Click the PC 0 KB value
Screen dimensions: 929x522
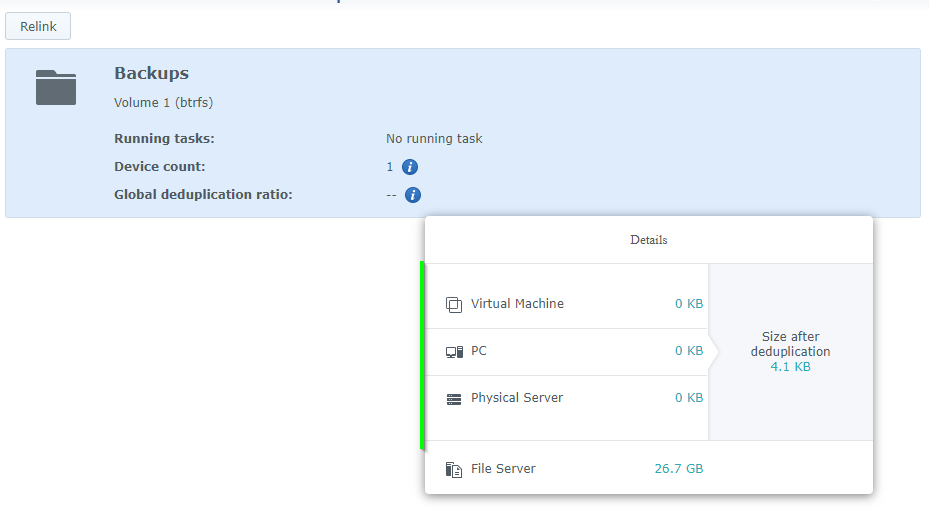[x=688, y=351]
